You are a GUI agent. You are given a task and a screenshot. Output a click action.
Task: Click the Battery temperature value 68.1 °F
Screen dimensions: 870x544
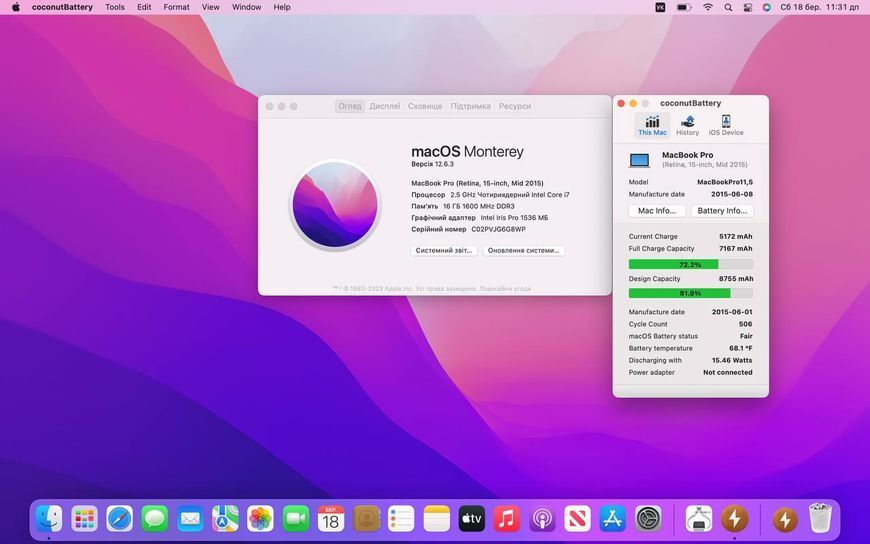741,349
